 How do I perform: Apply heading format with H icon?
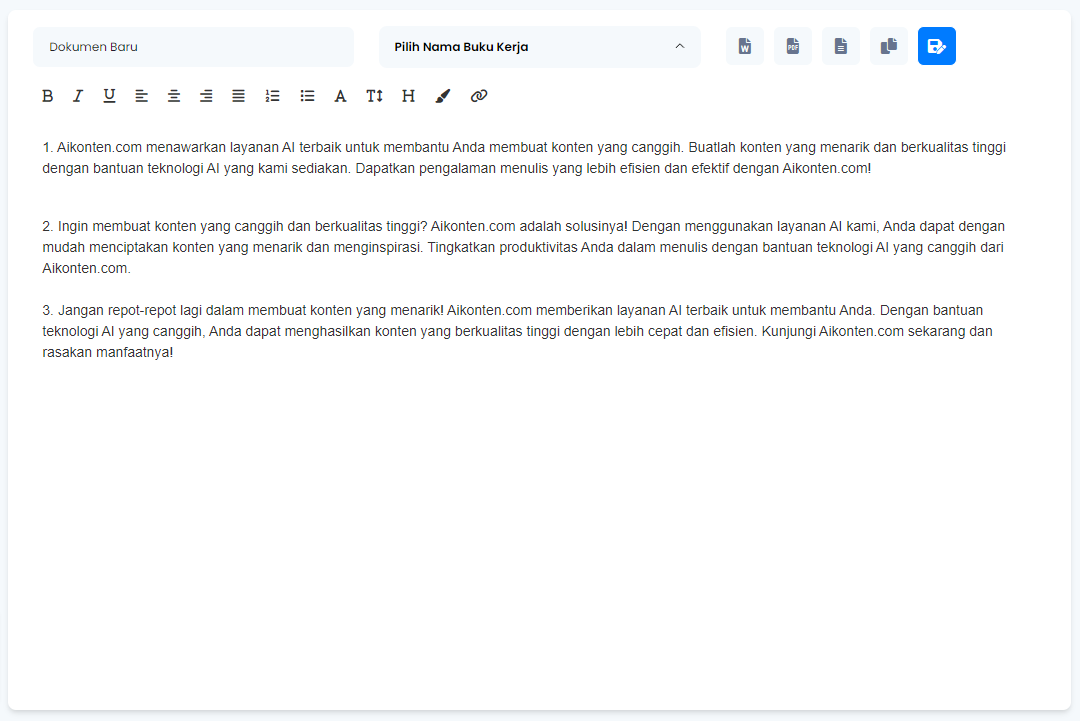(x=408, y=96)
